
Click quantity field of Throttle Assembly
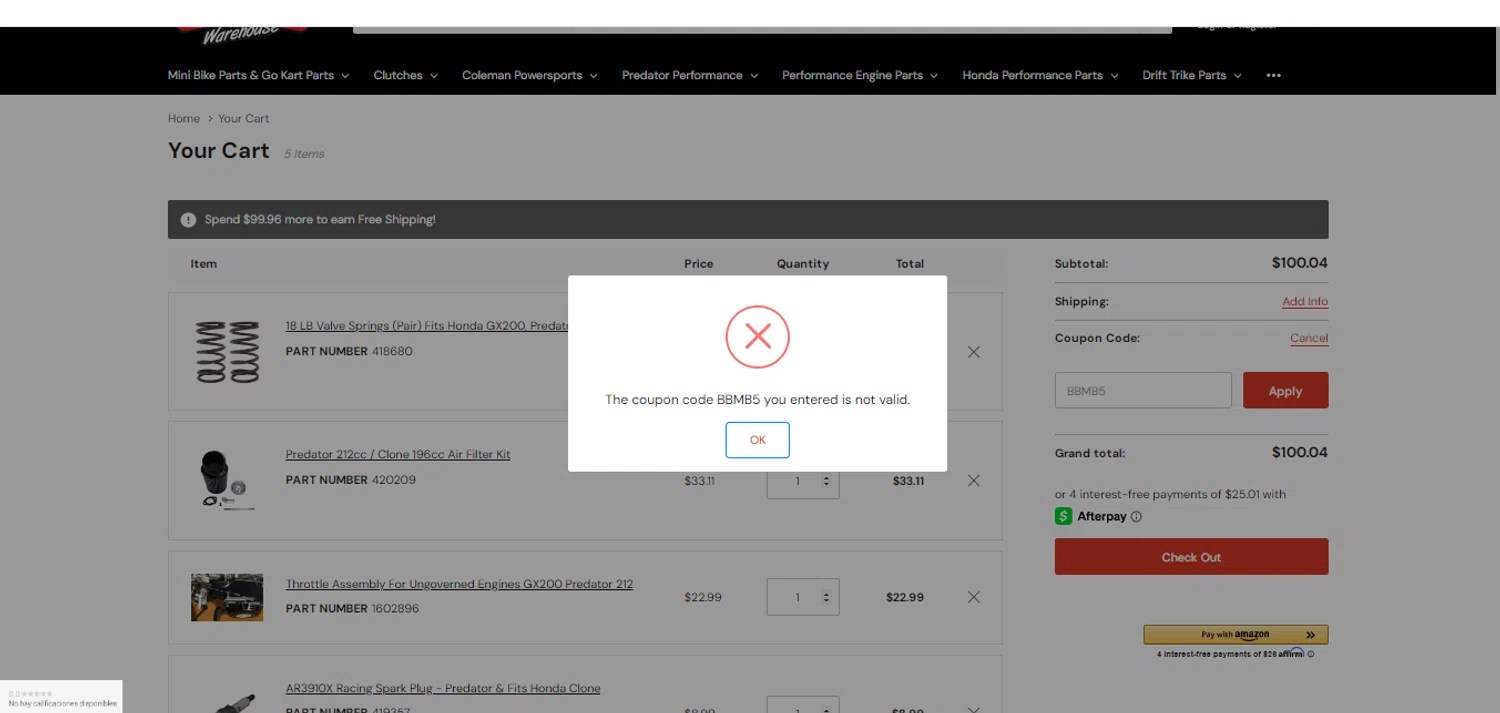coord(803,597)
